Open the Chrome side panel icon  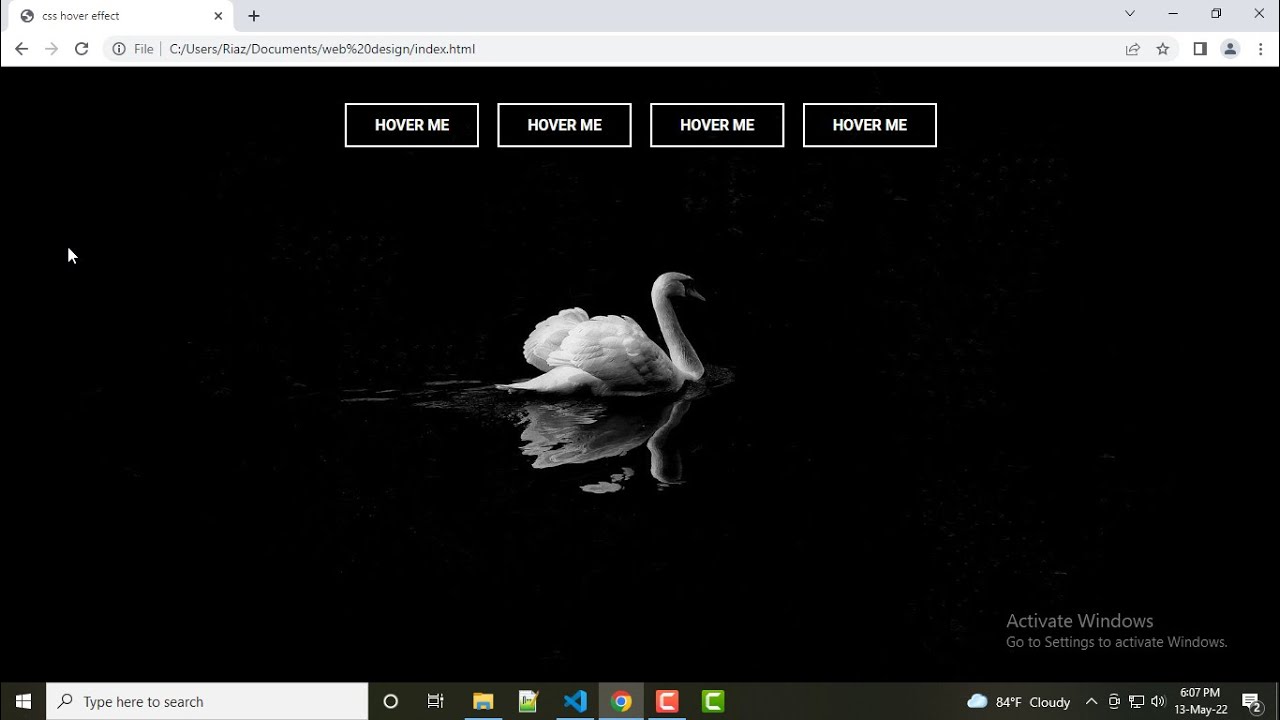click(x=1200, y=49)
